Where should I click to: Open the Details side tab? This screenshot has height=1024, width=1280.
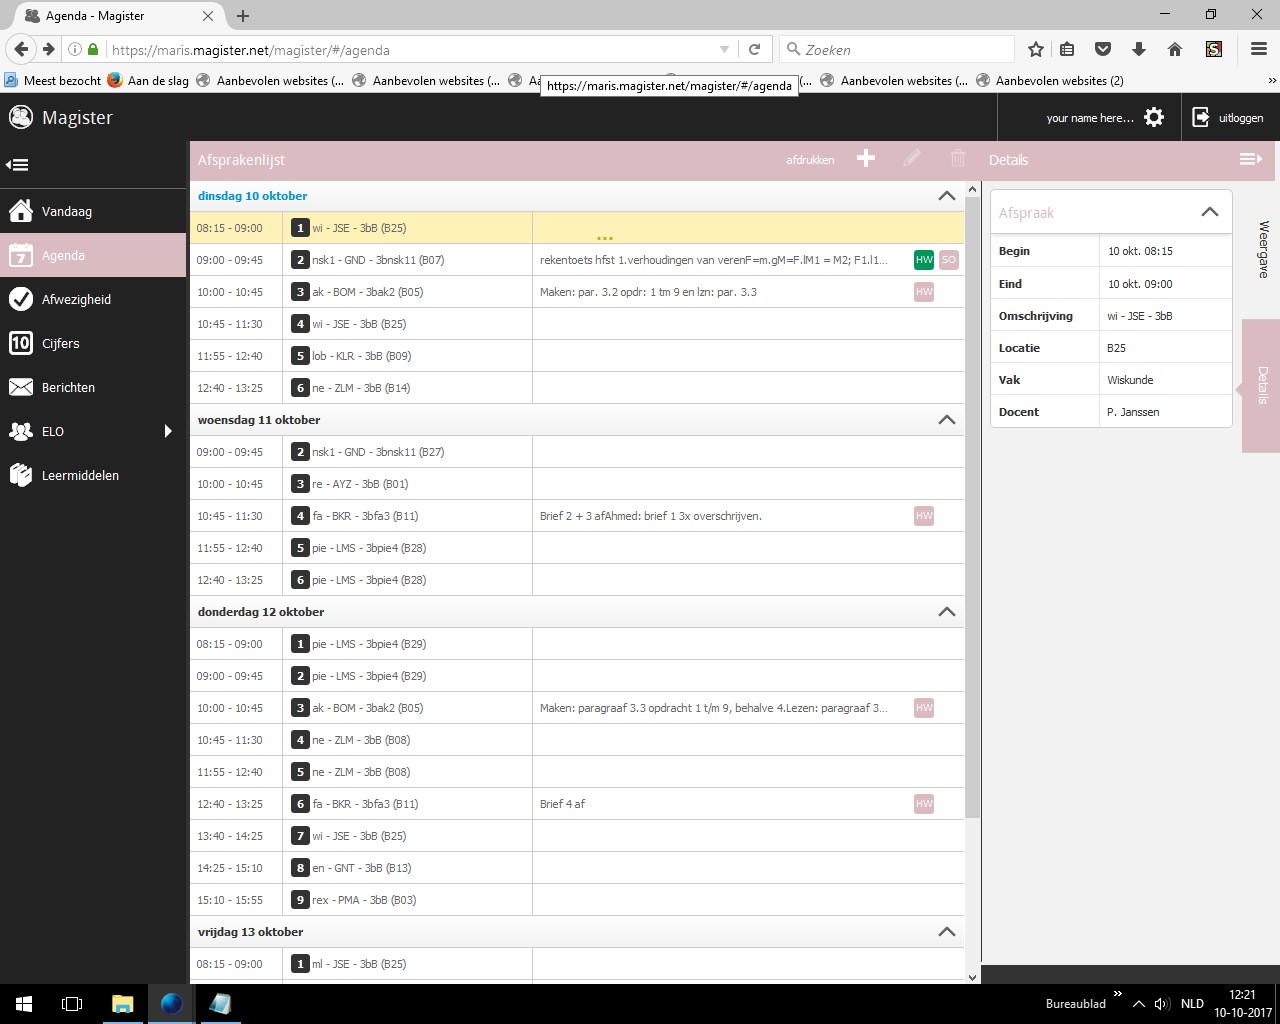[x=1262, y=385]
